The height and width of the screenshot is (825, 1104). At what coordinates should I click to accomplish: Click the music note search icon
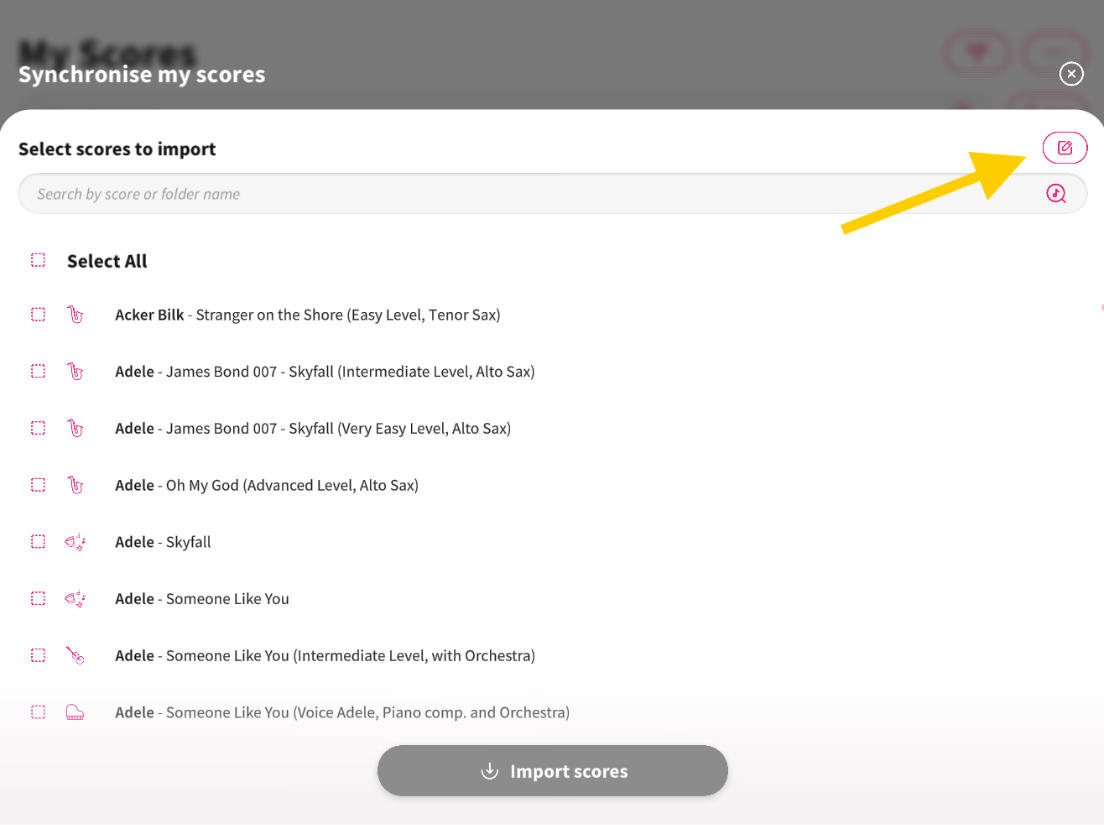tap(1056, 193)
